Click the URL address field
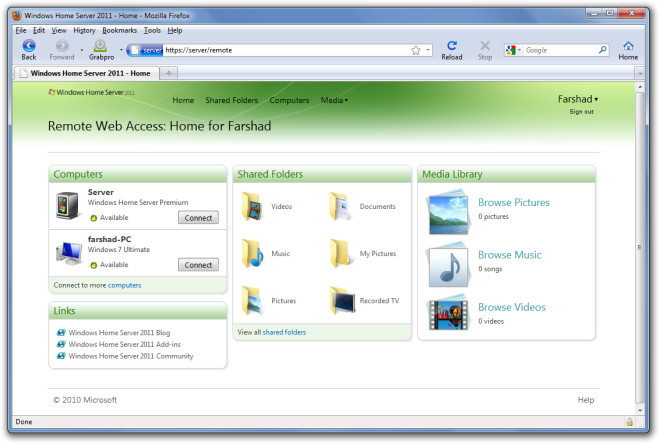The height and width of the screenshot is (444, 660). pyautogui.click(x=286, y=50)
